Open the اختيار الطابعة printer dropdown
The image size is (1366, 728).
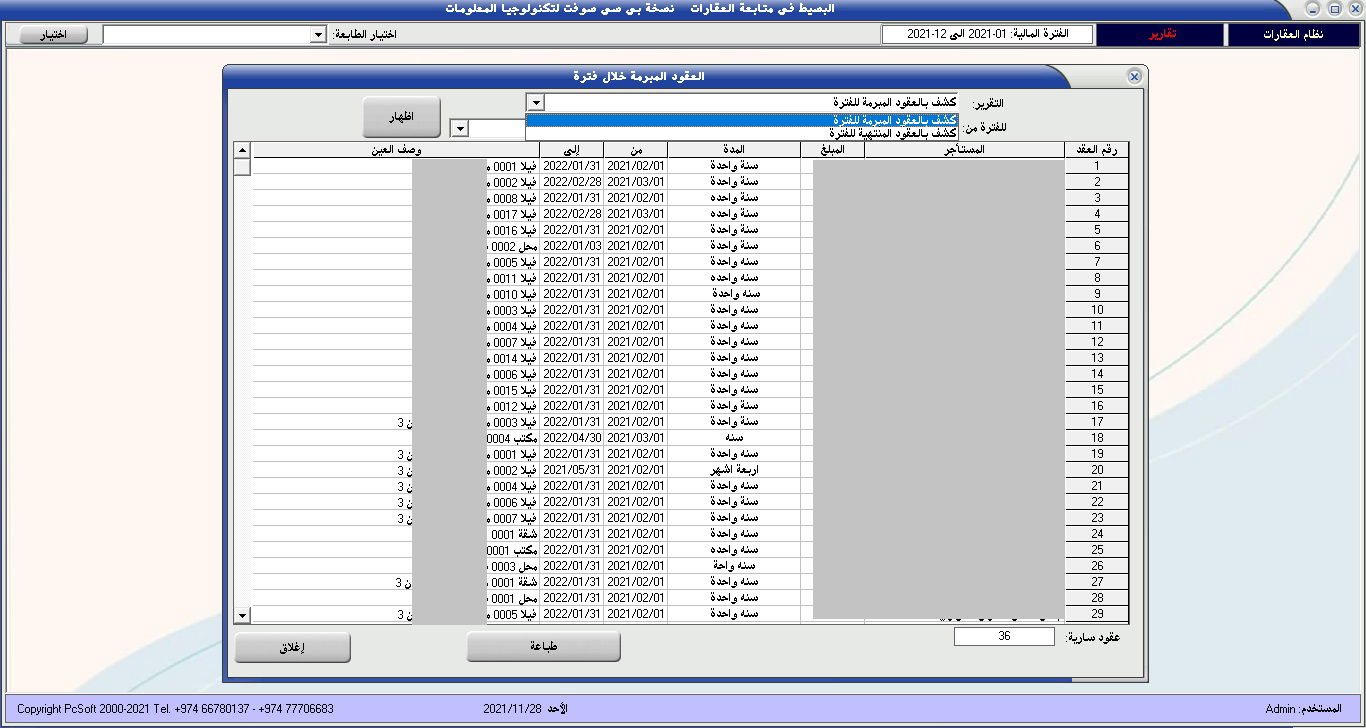pos(318,35)
